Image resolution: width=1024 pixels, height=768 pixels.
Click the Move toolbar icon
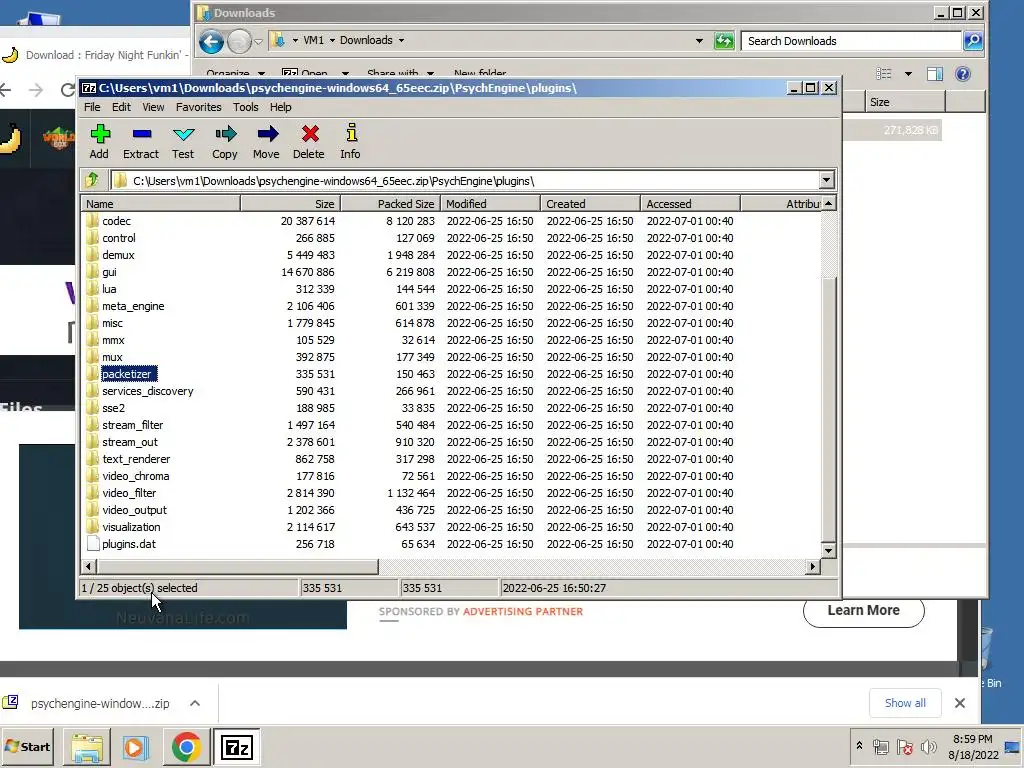point(267,134)
